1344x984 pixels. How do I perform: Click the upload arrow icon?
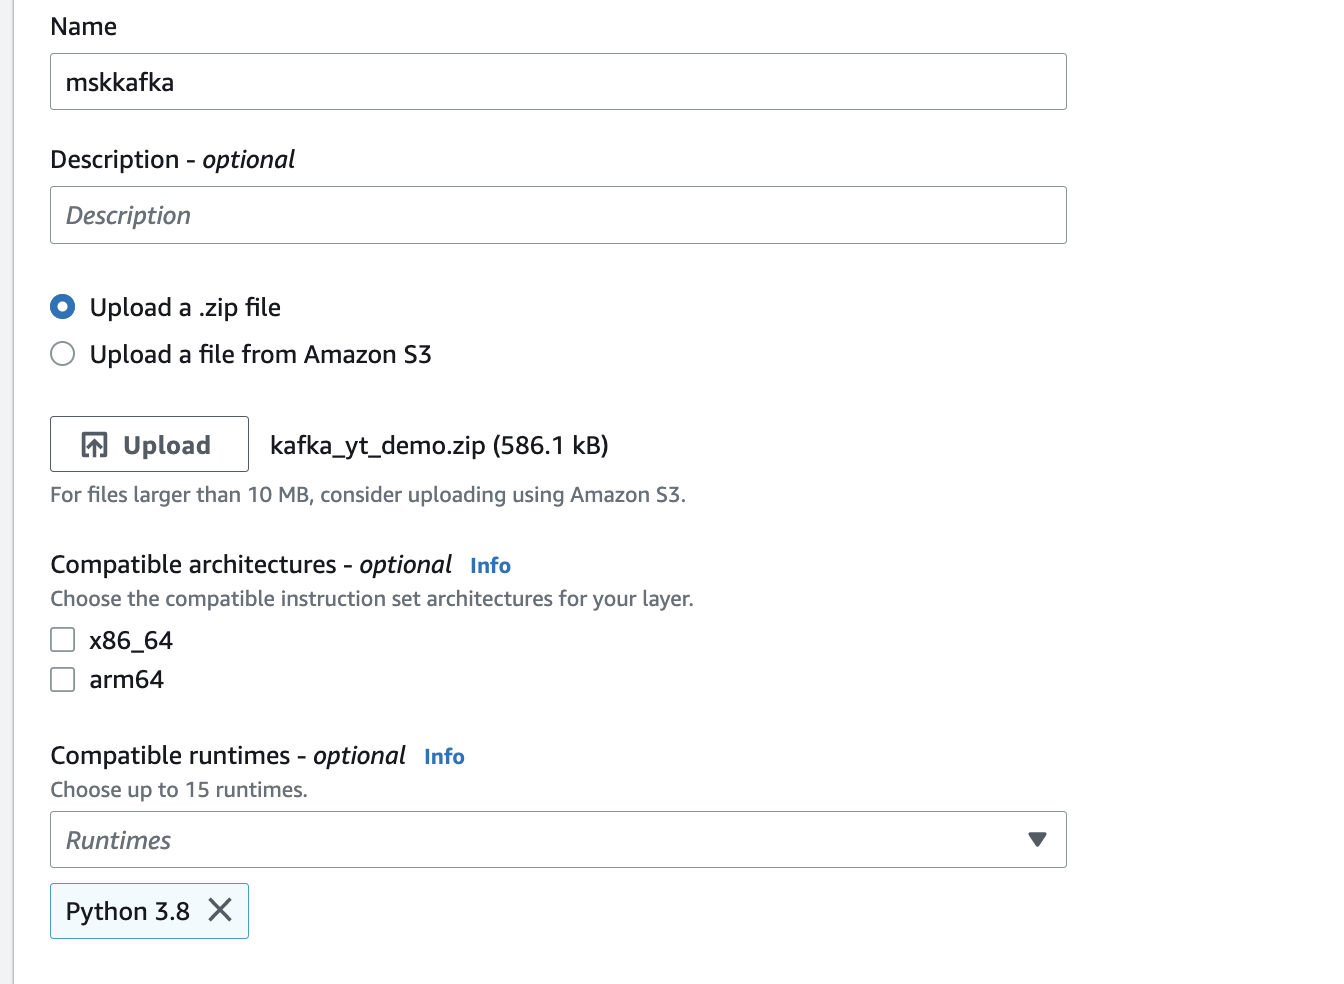coord(95,445)
